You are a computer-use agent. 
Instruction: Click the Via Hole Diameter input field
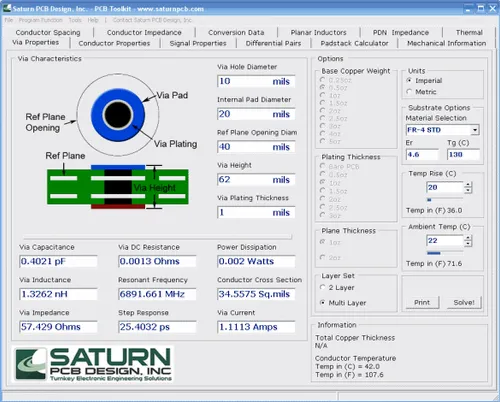point(256,81)
